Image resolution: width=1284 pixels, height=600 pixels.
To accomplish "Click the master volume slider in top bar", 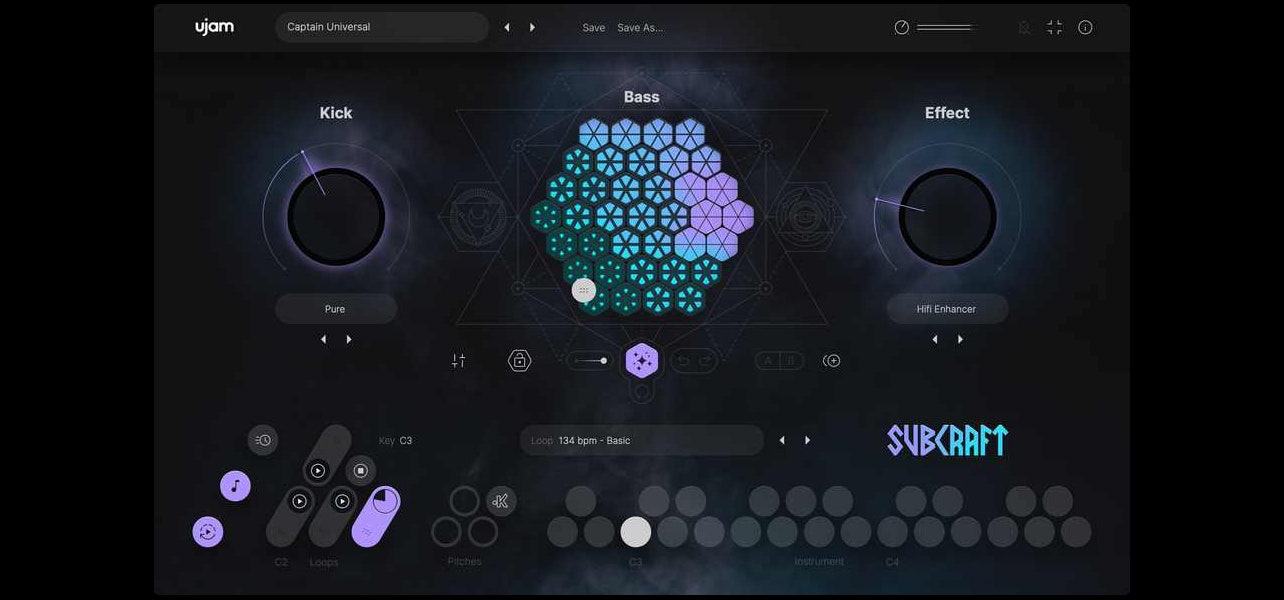I will [x=944, y=28].
